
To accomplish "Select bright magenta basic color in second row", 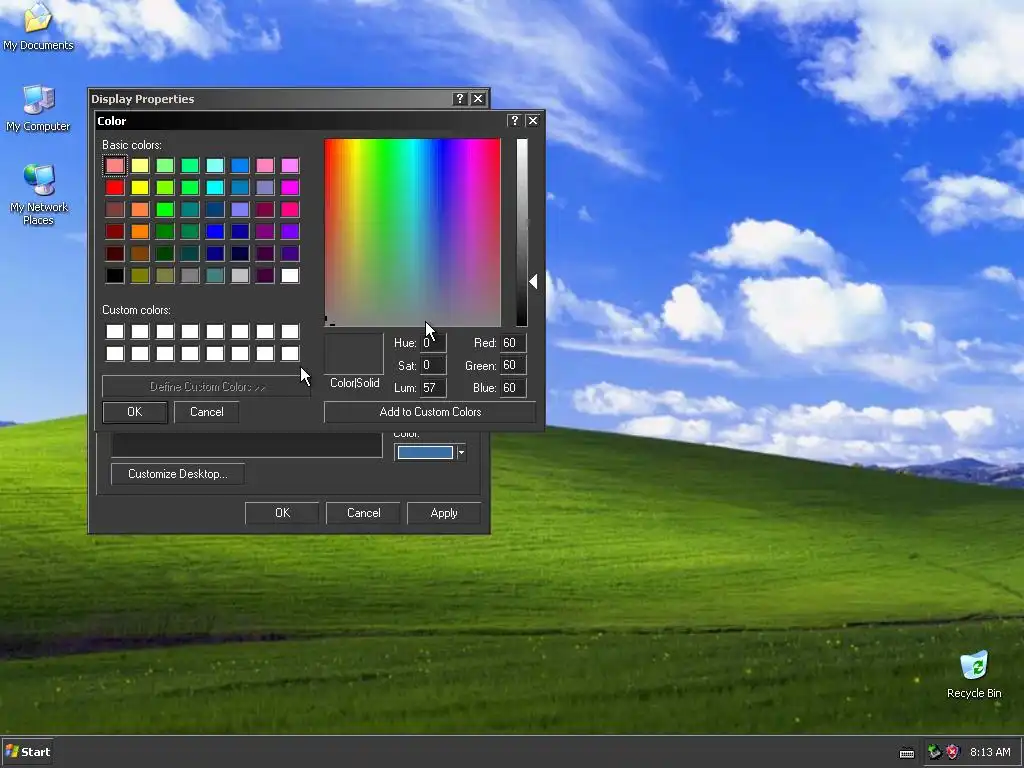I will pyautogui.click(x=290, y=187).
